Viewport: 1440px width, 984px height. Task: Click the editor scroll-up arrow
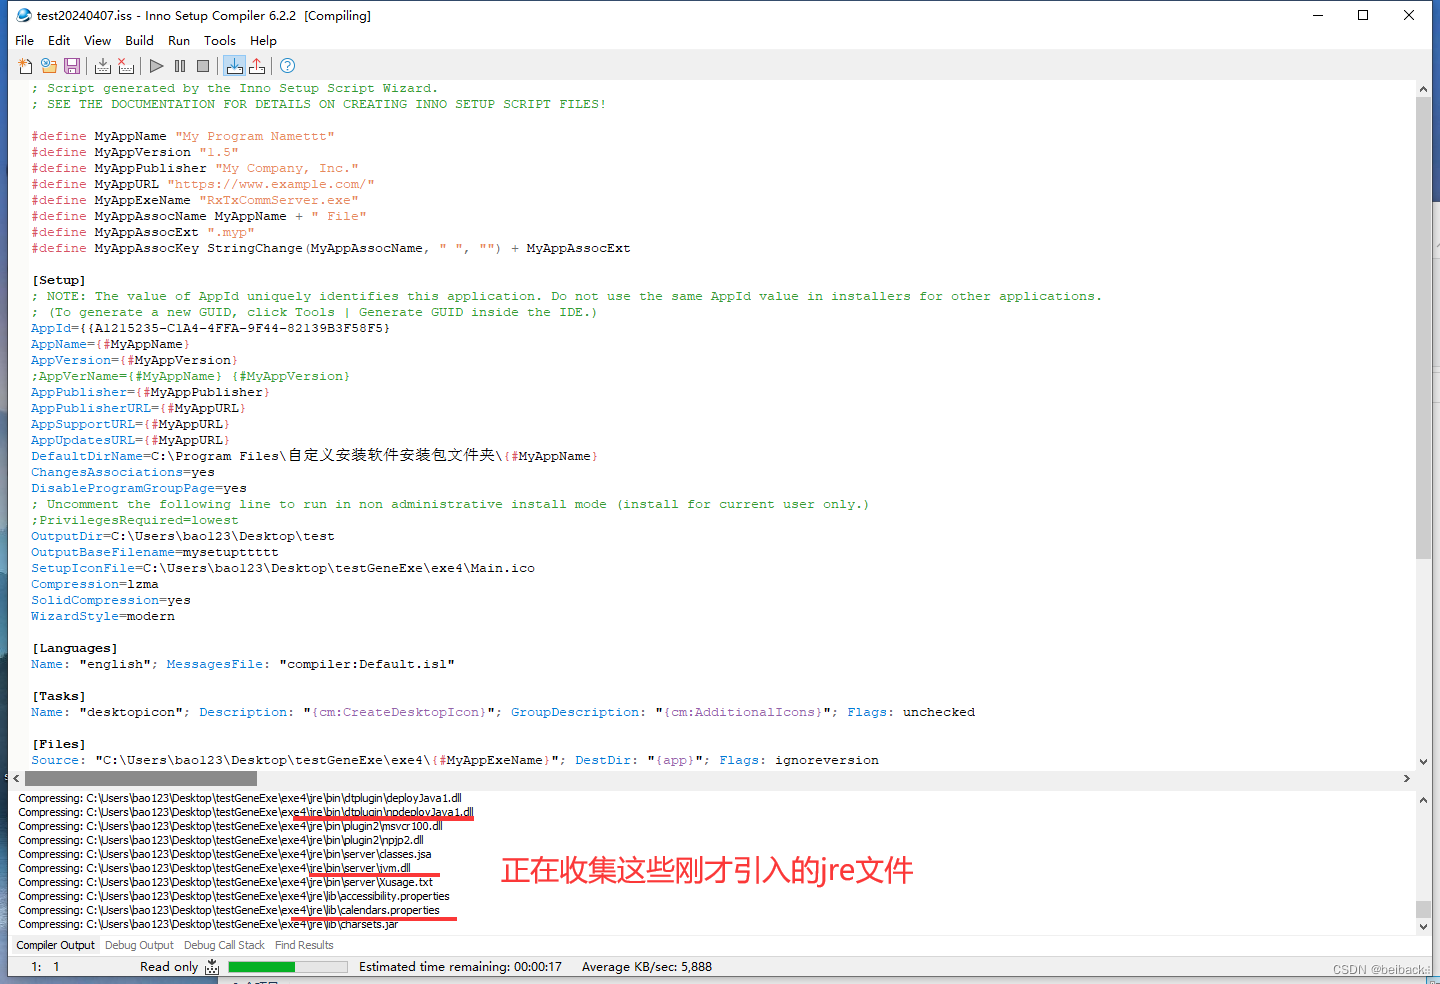1423,89
